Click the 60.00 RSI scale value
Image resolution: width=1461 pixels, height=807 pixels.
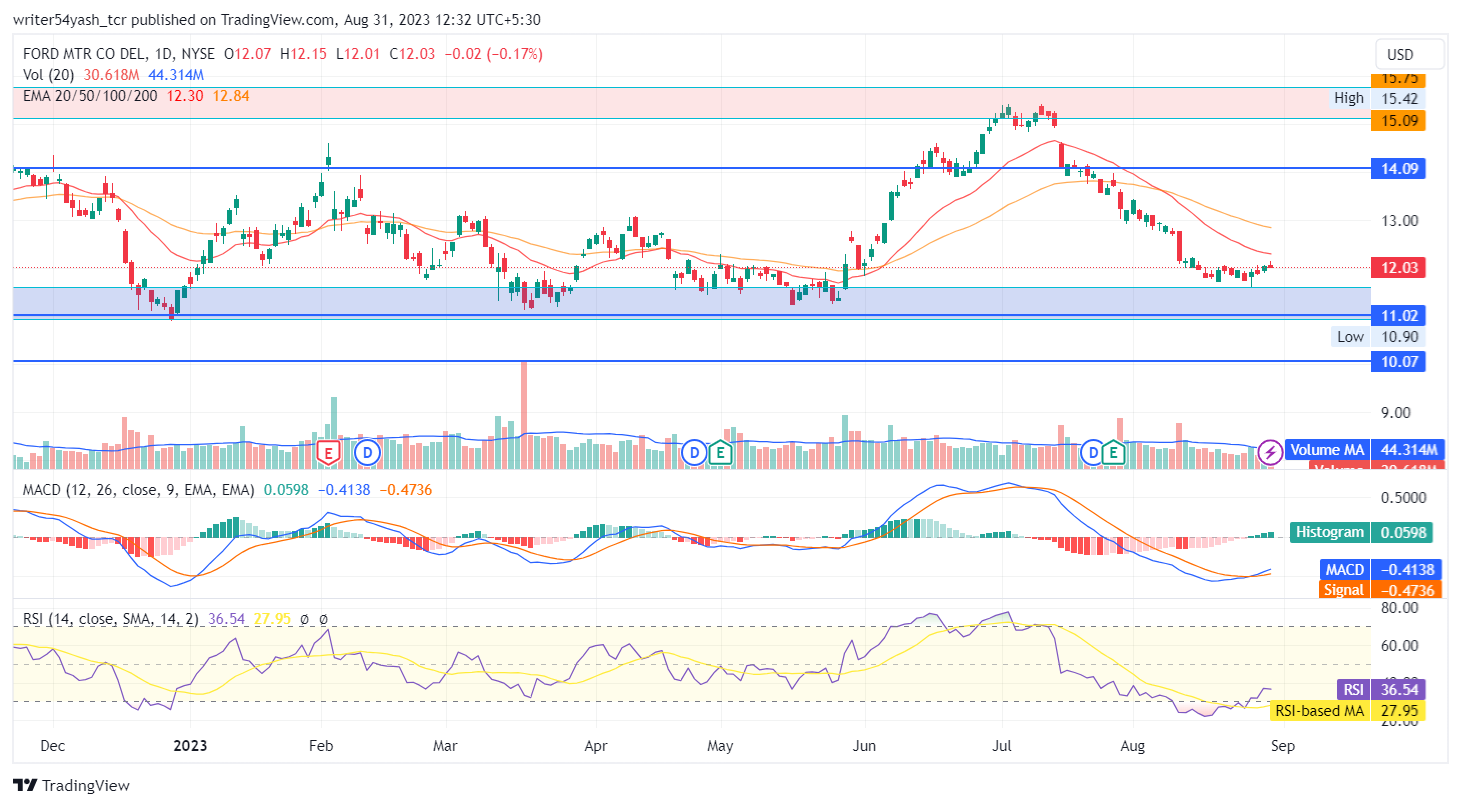pyautogui.click(x=1399, y=645)
